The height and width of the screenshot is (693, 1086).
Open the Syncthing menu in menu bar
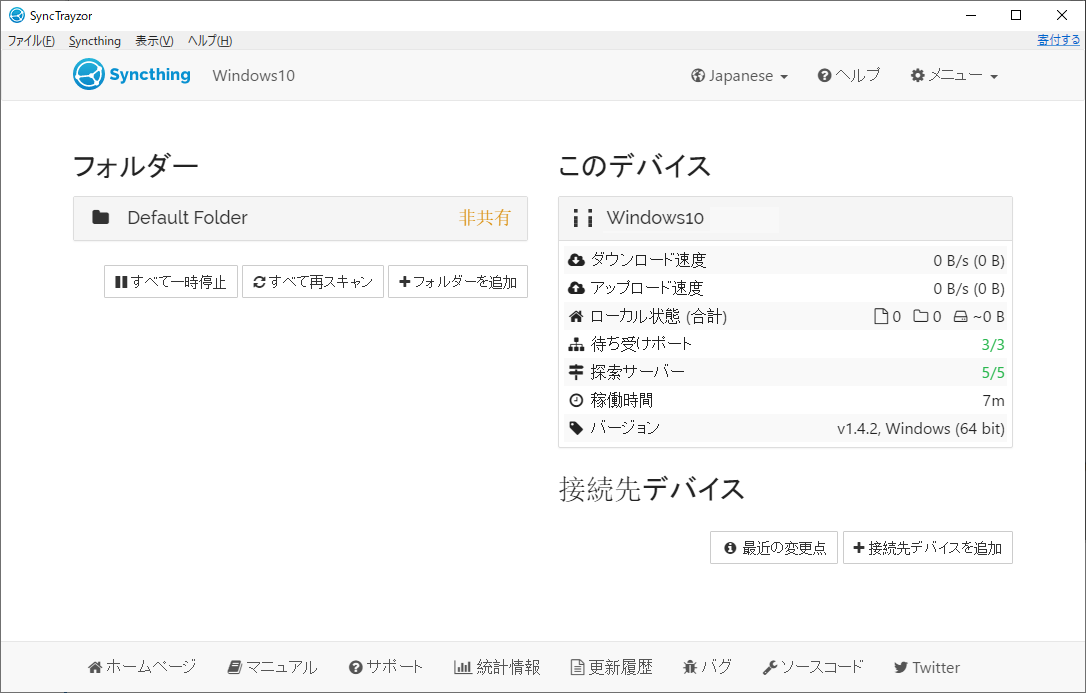pyautogui.click(x=95, y=41)
